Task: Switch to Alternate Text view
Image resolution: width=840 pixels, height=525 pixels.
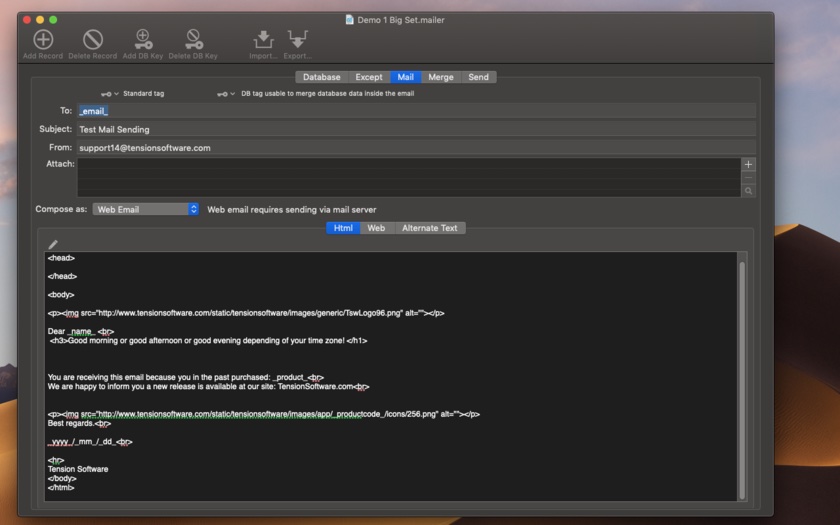Action: pyautogui.click(x=429, y=228)
